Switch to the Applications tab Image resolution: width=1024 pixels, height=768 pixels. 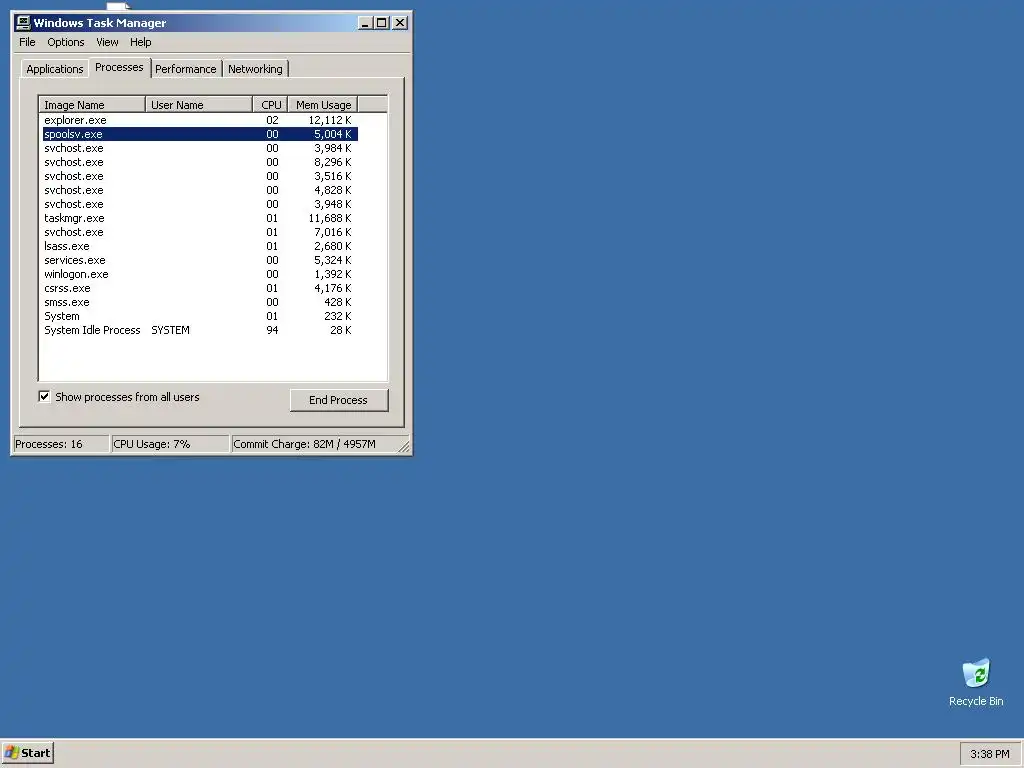click(x=55, y=69)
